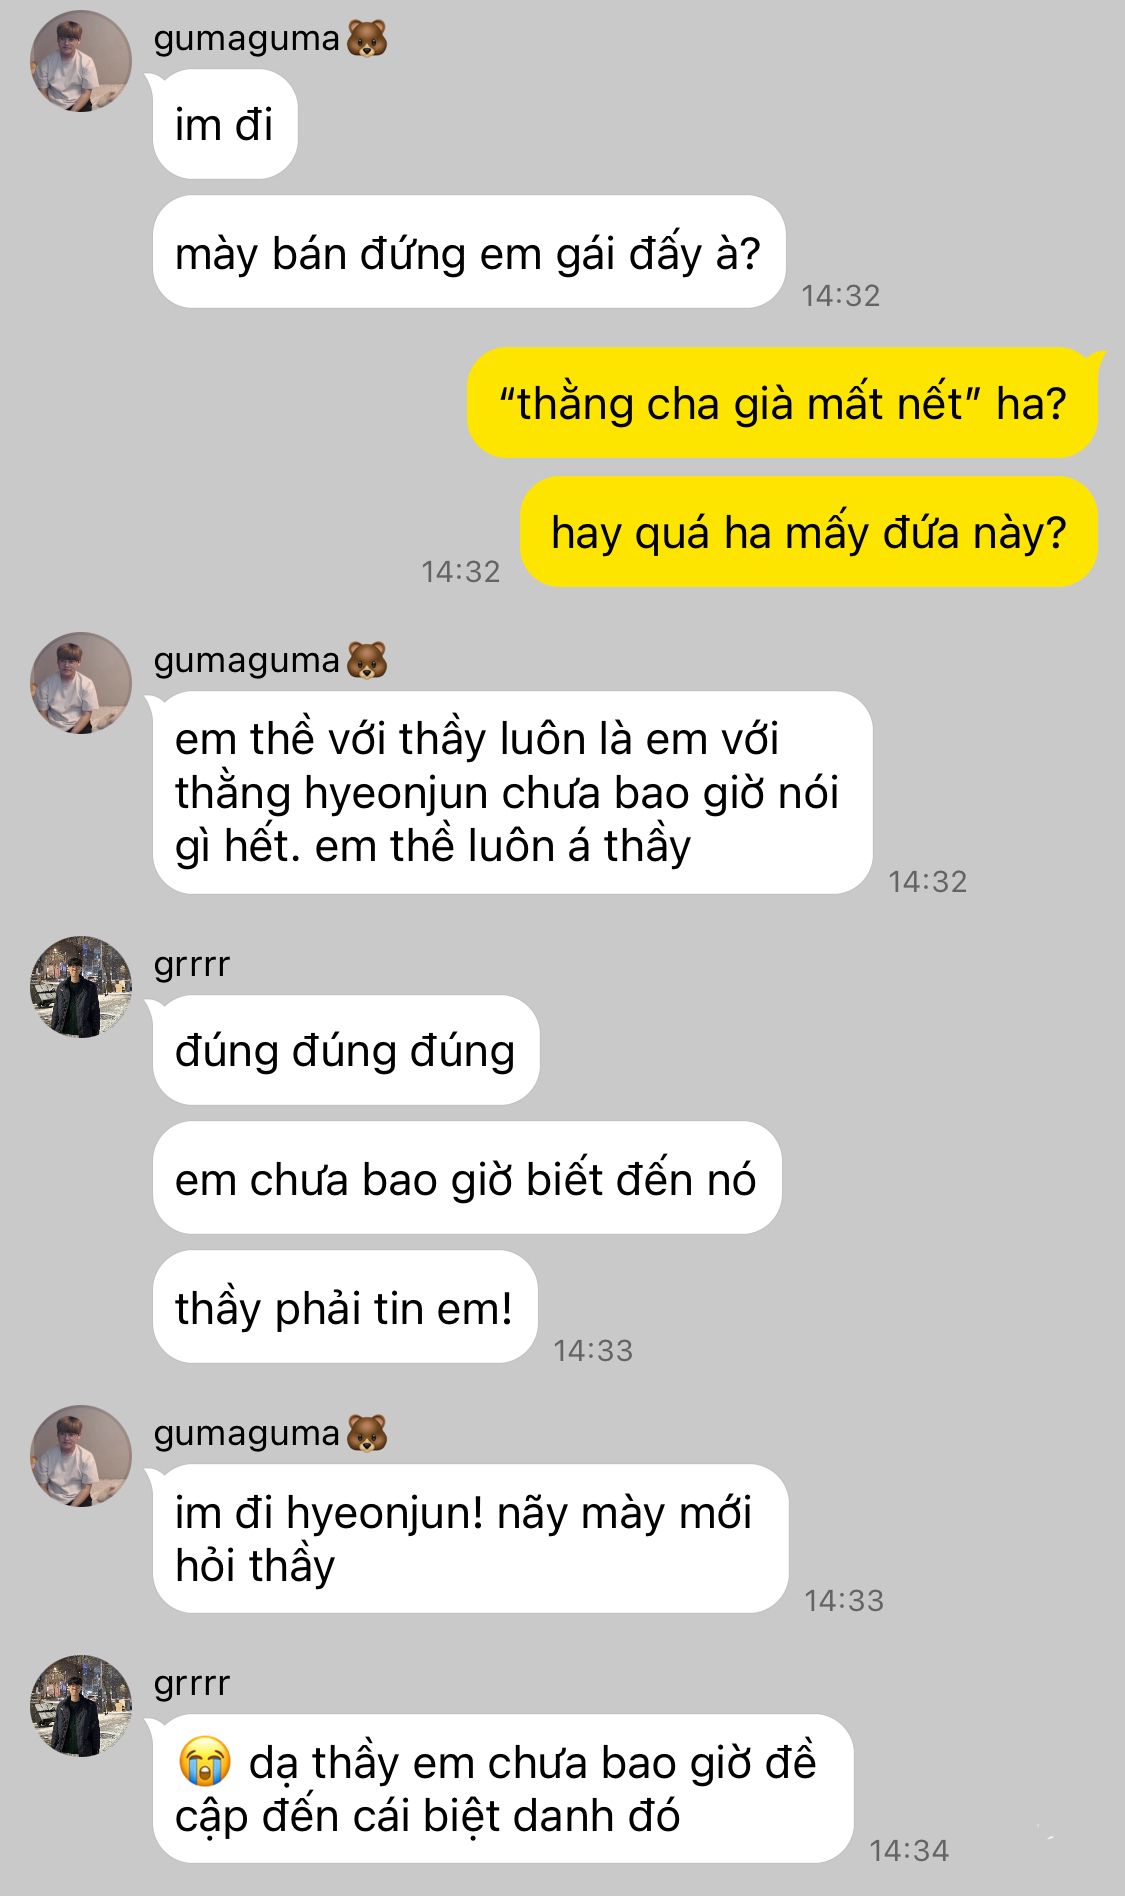Tap the bear emoji by 'im đi hyeonjun' sender
This screenshot has height=1896, width=1125.
[367, 1433]
